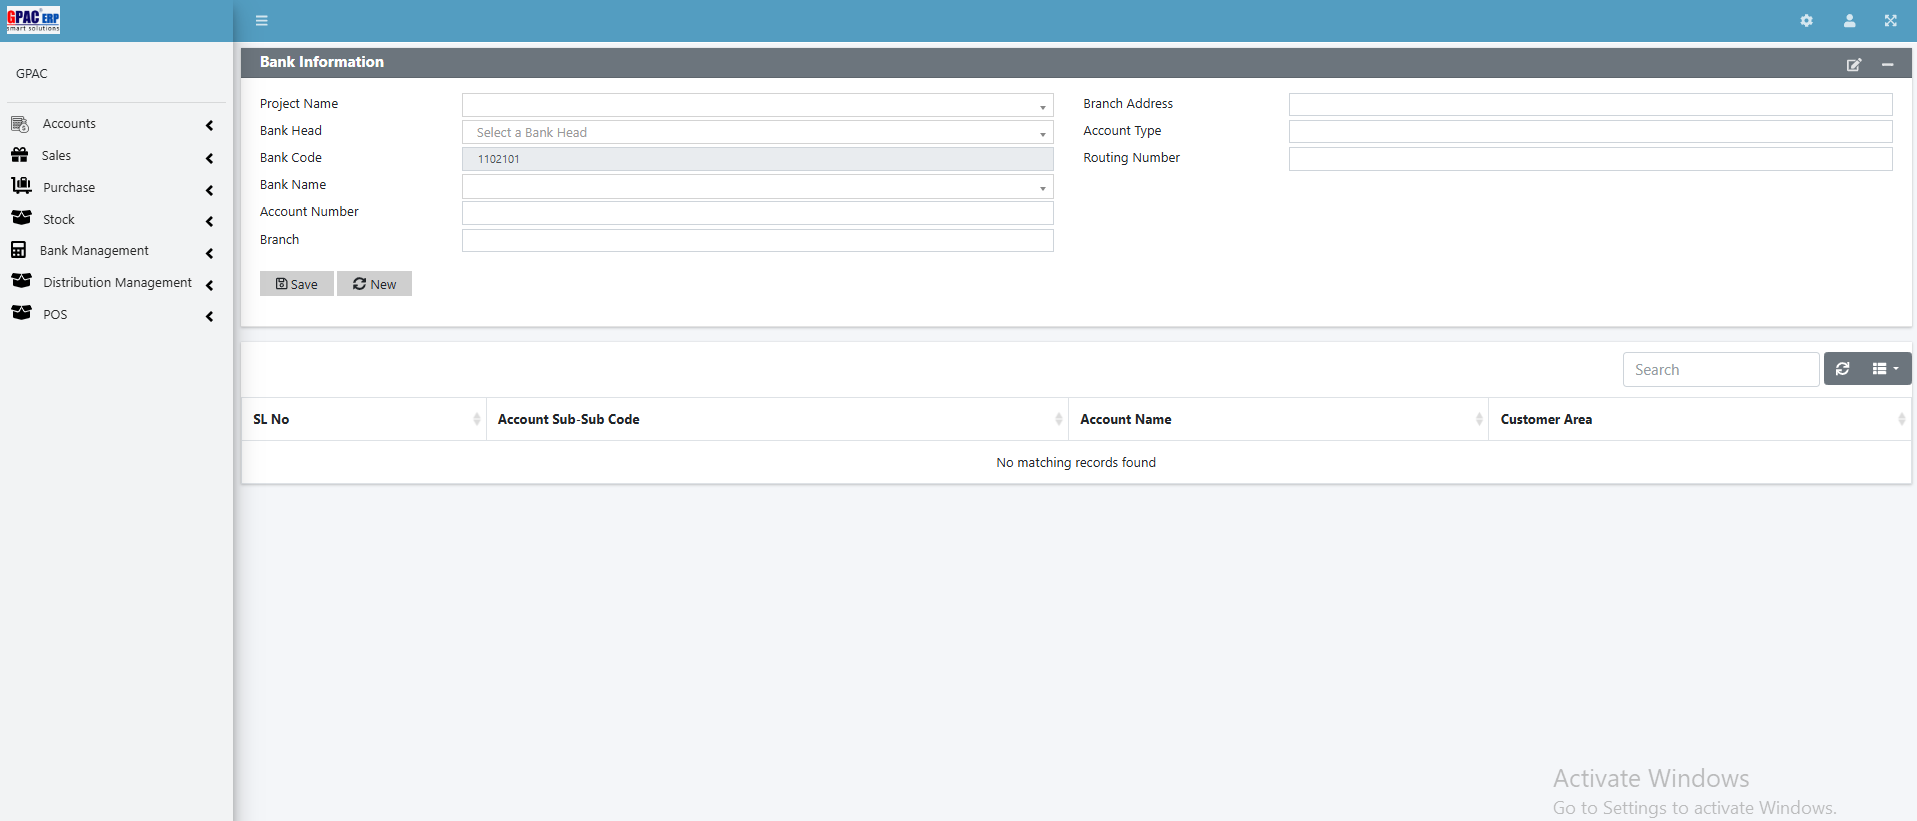Image resolution: width=1917 pixels, height=821 pixels.
Task: Click the Bank Management calculator icon
Action: click(x=19, y=250)
